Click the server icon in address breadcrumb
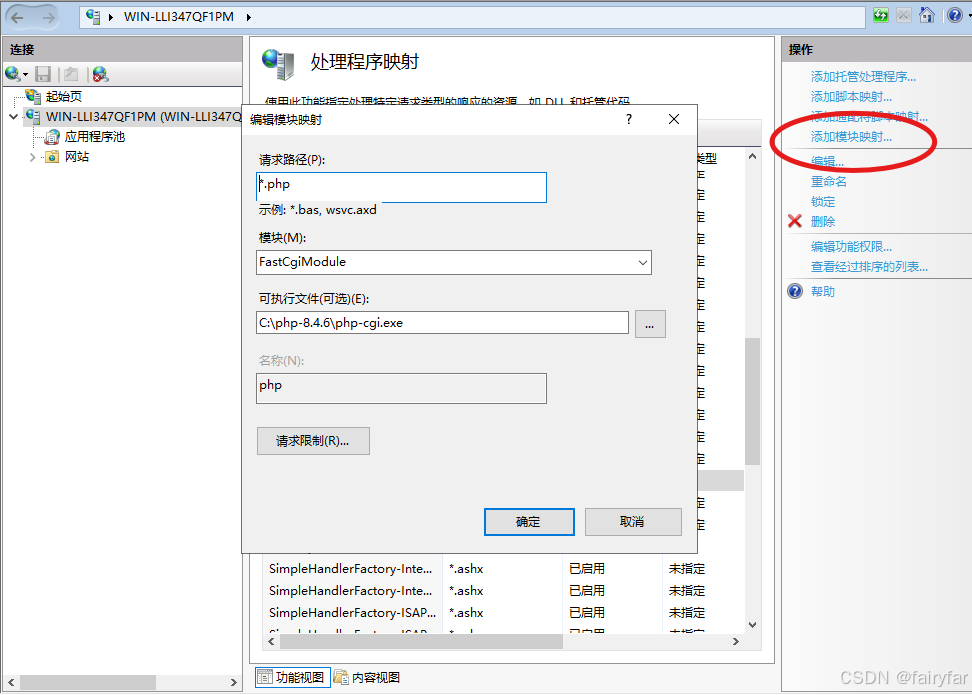 tap(93, 17)
